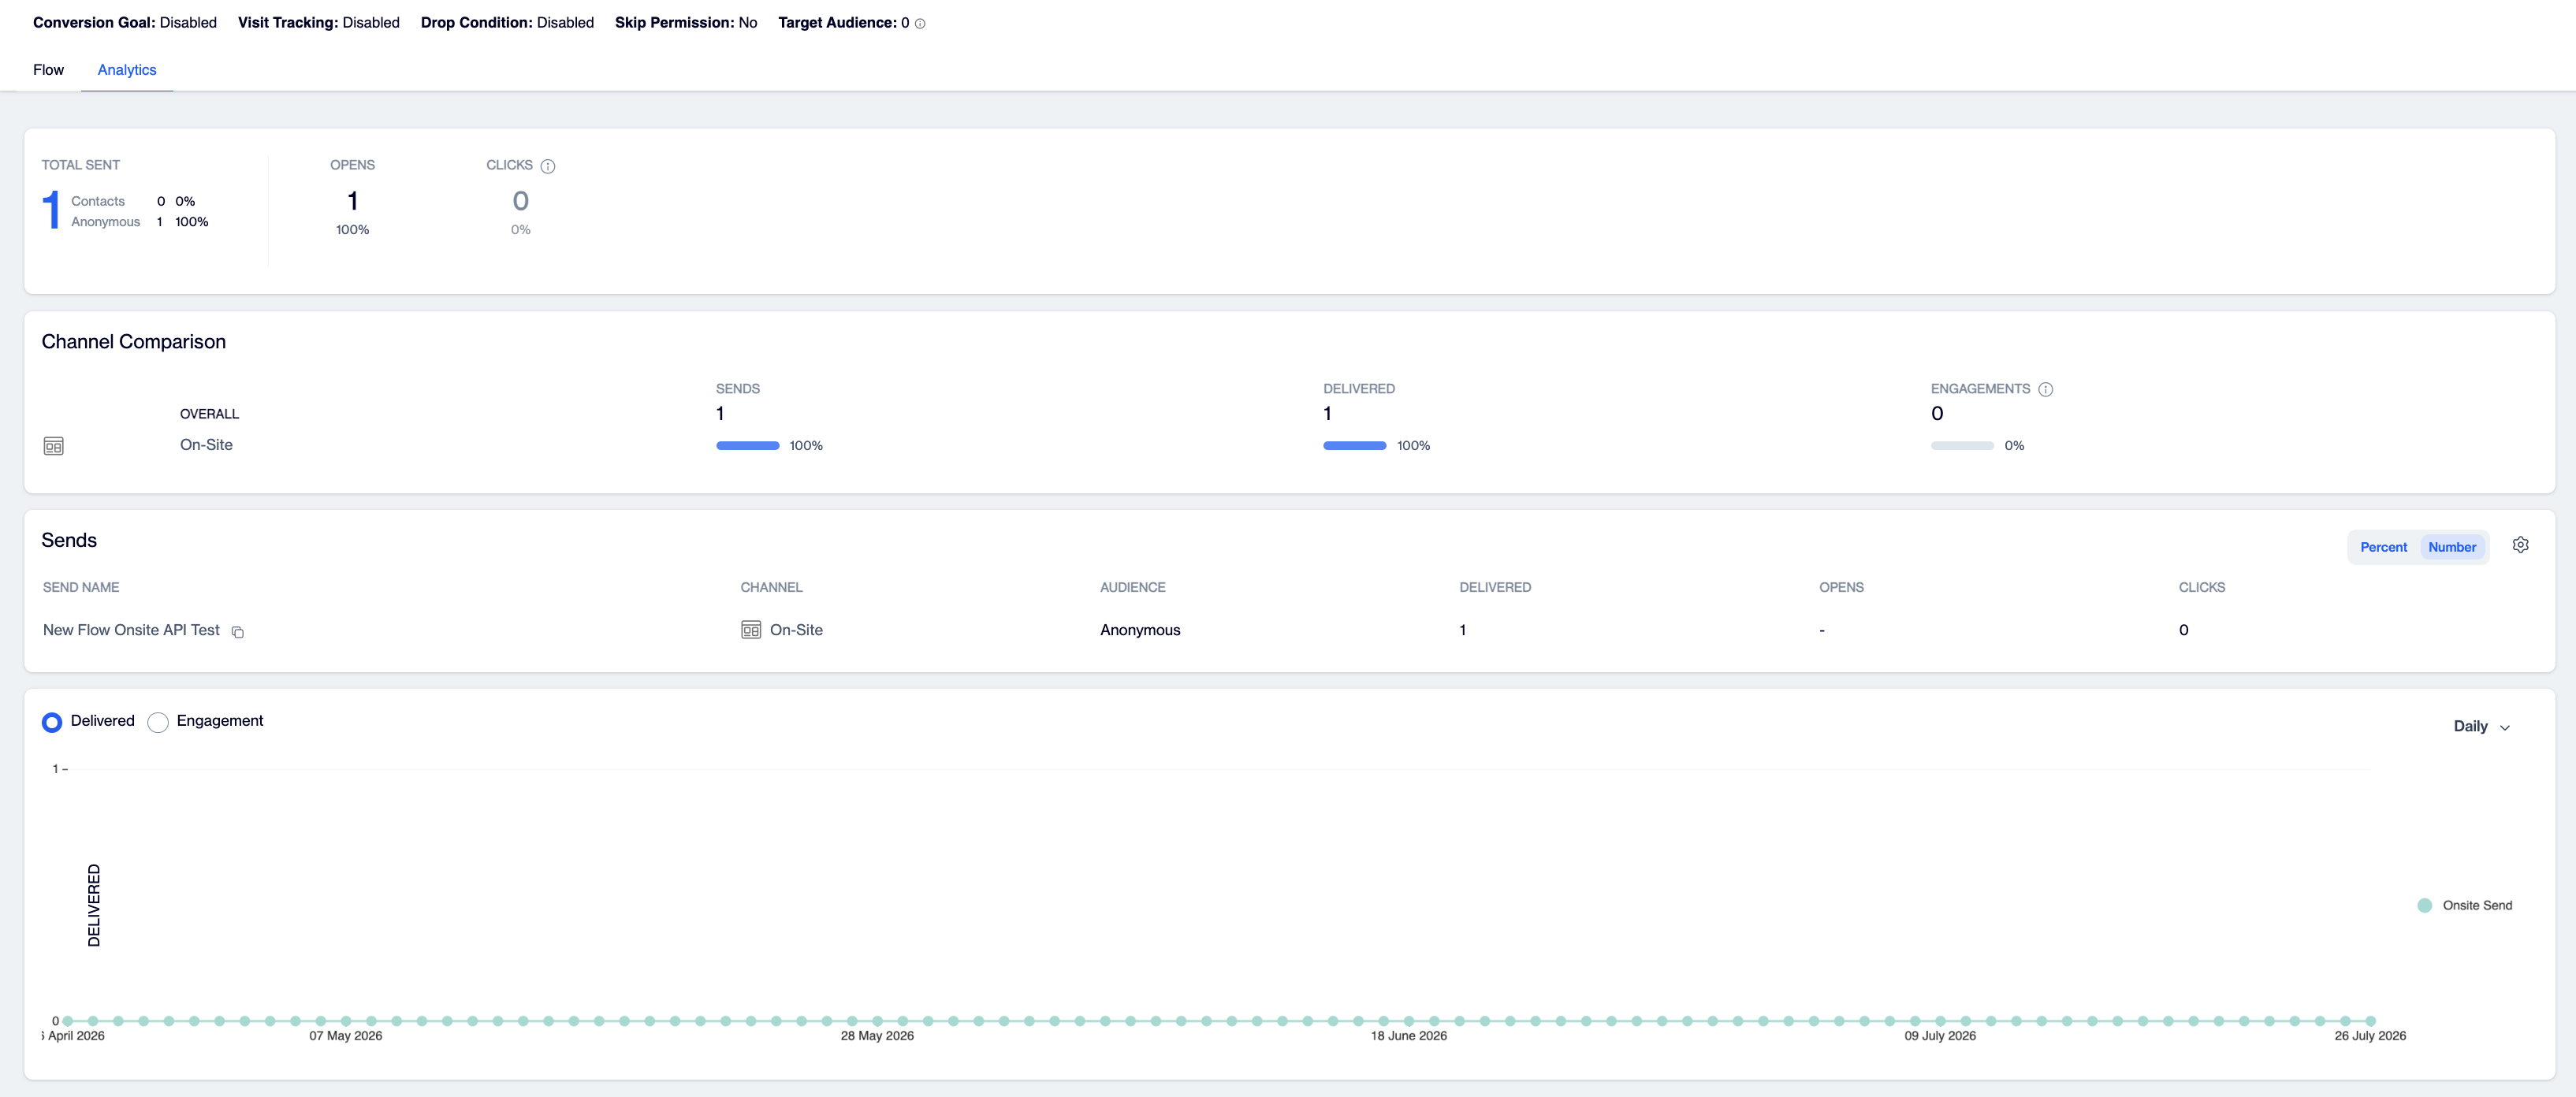This screenshot has width=2576, height=1097.
Task: Click the Skip Permission: No text
Action: (686, 23)
